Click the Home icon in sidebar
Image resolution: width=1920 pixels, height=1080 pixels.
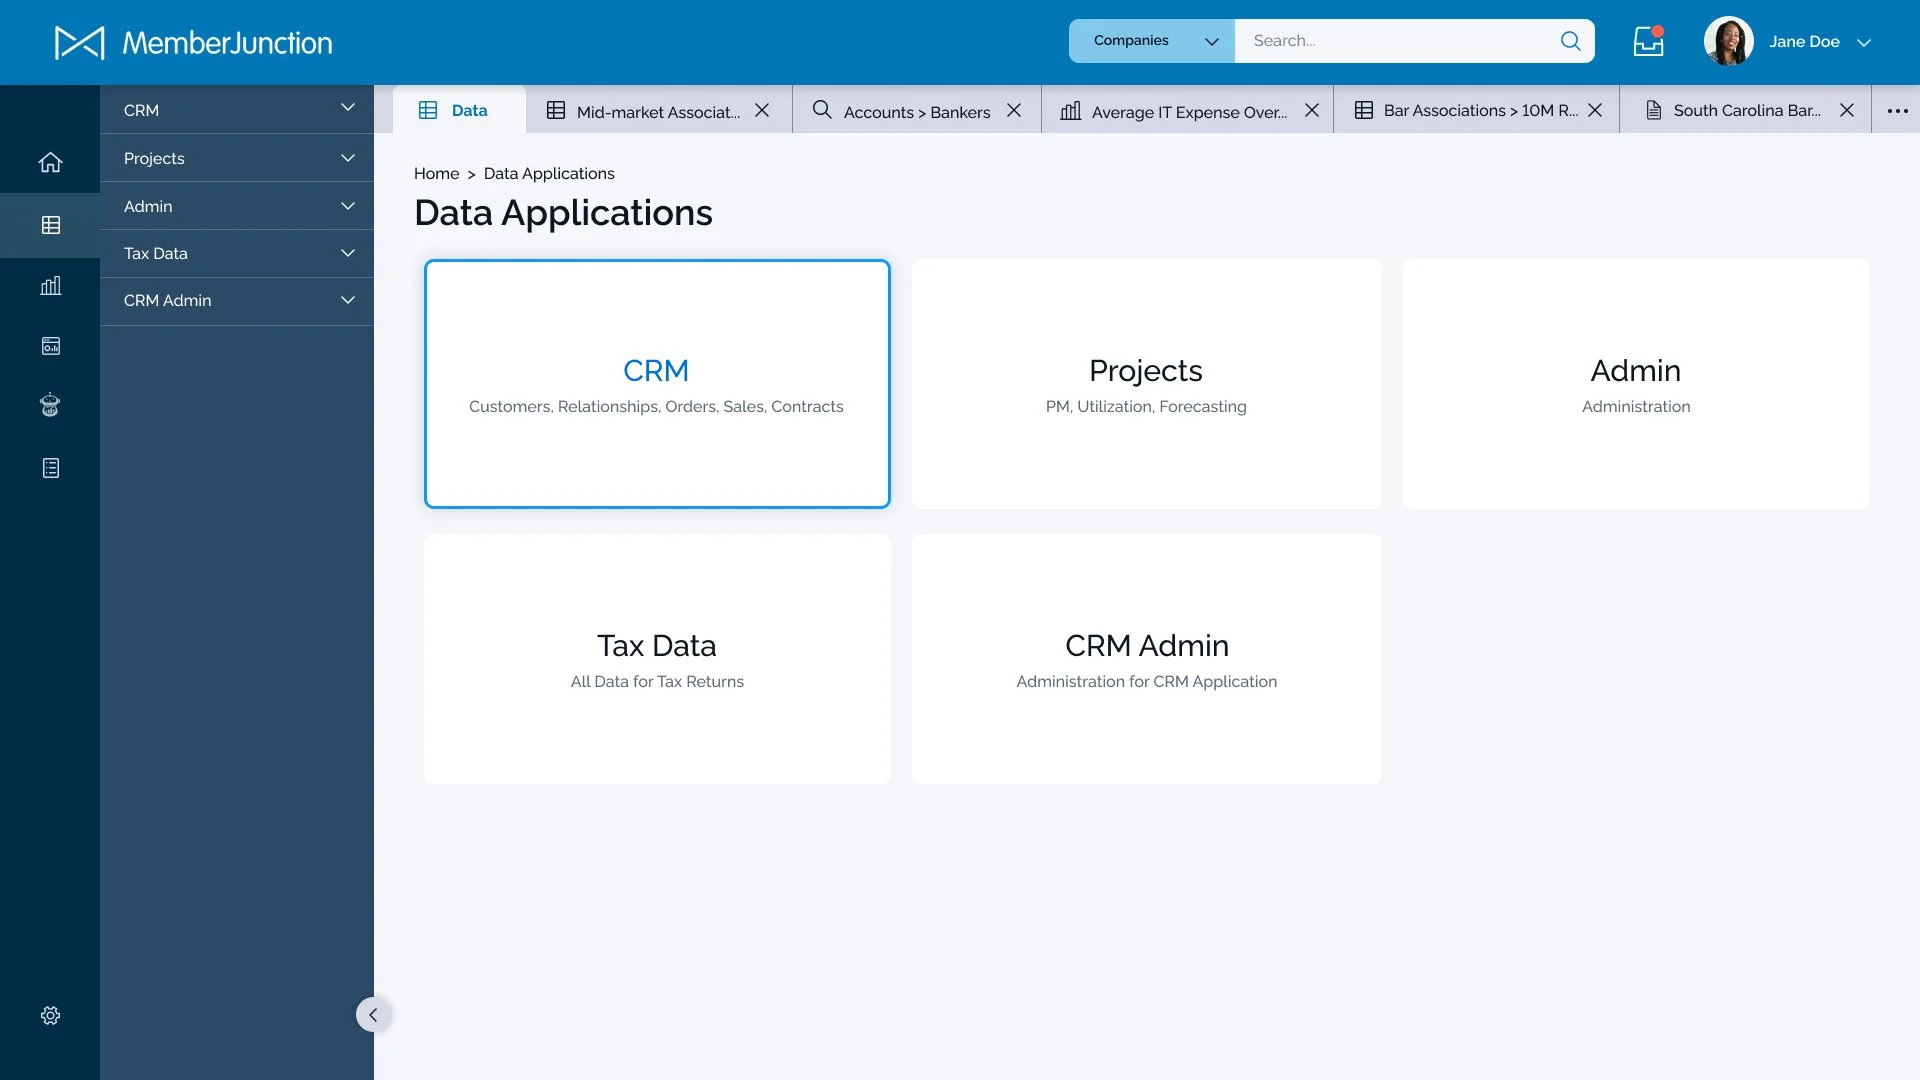[x=50, y=162]
